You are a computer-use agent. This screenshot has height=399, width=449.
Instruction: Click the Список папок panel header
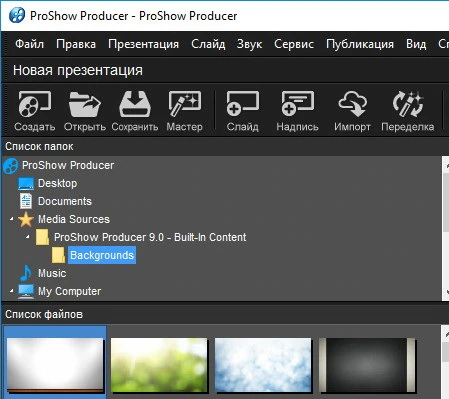click(x=39, y=146)
